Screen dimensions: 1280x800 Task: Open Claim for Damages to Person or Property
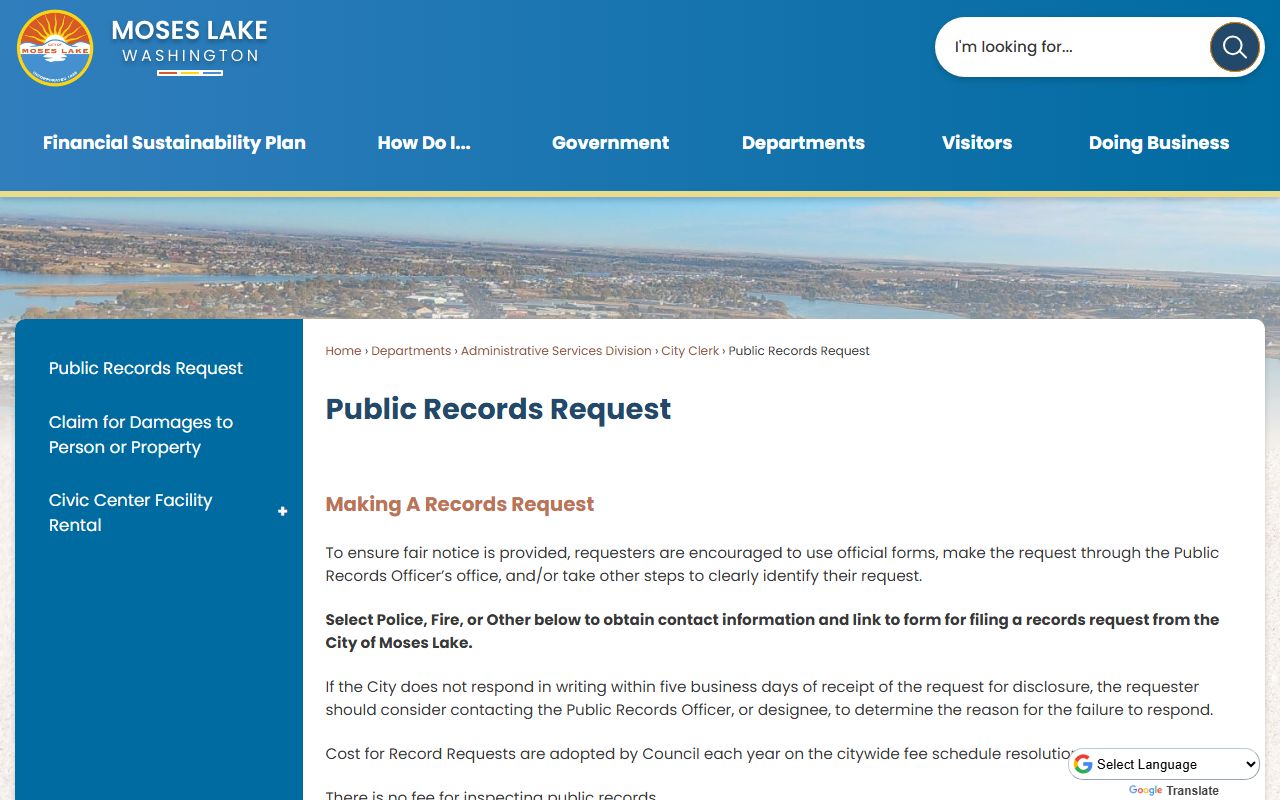pyautogui.click(x=141, y=435)
